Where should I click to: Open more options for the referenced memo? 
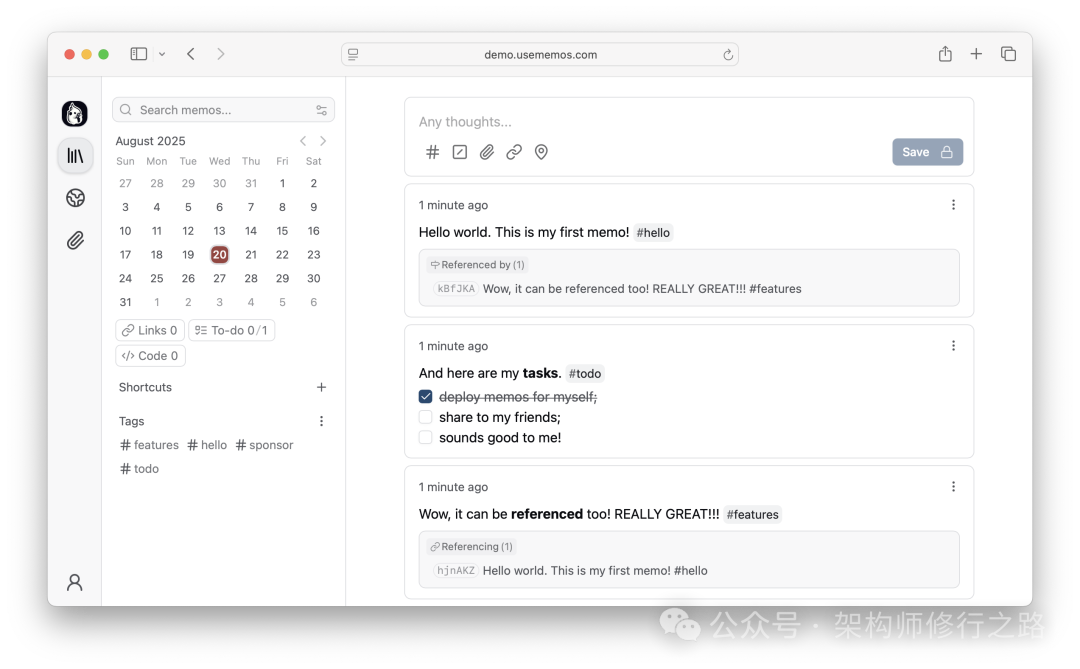coord(953,486)
